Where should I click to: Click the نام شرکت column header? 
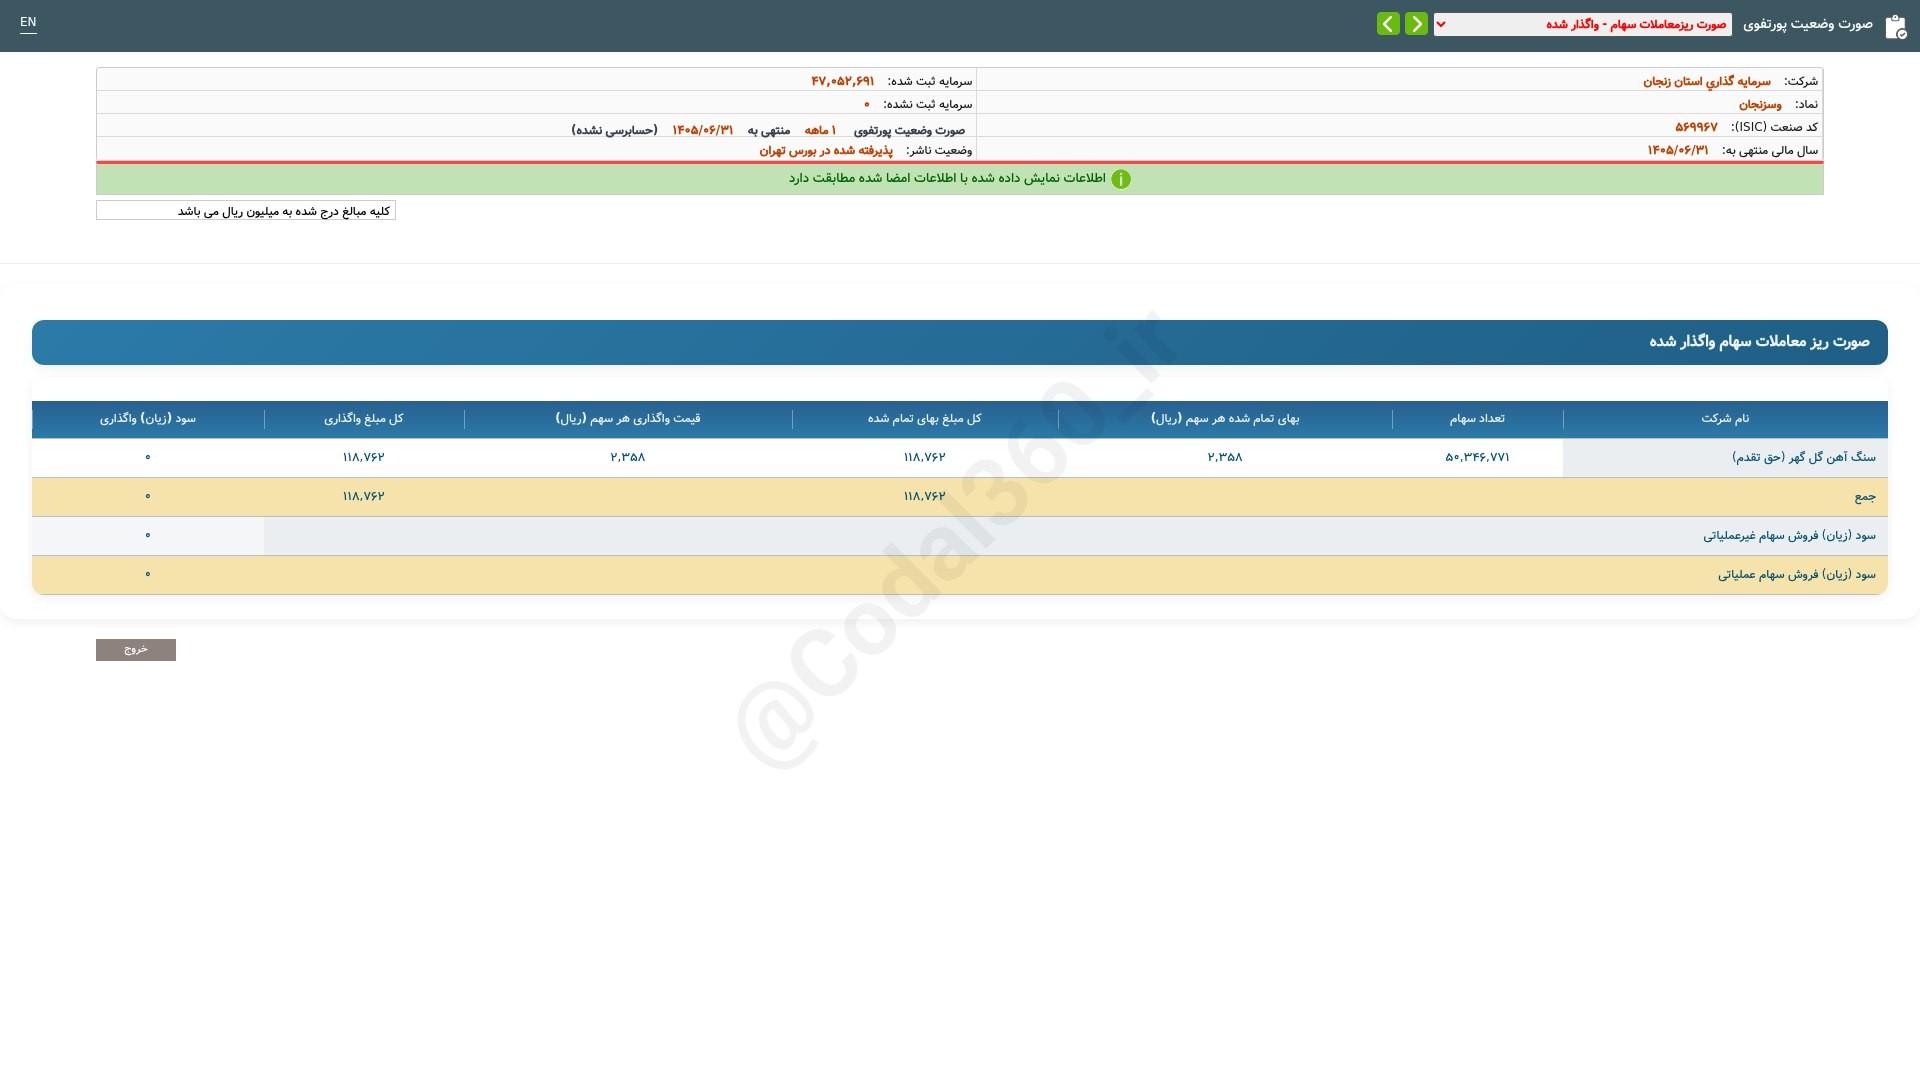point(1725,419)
